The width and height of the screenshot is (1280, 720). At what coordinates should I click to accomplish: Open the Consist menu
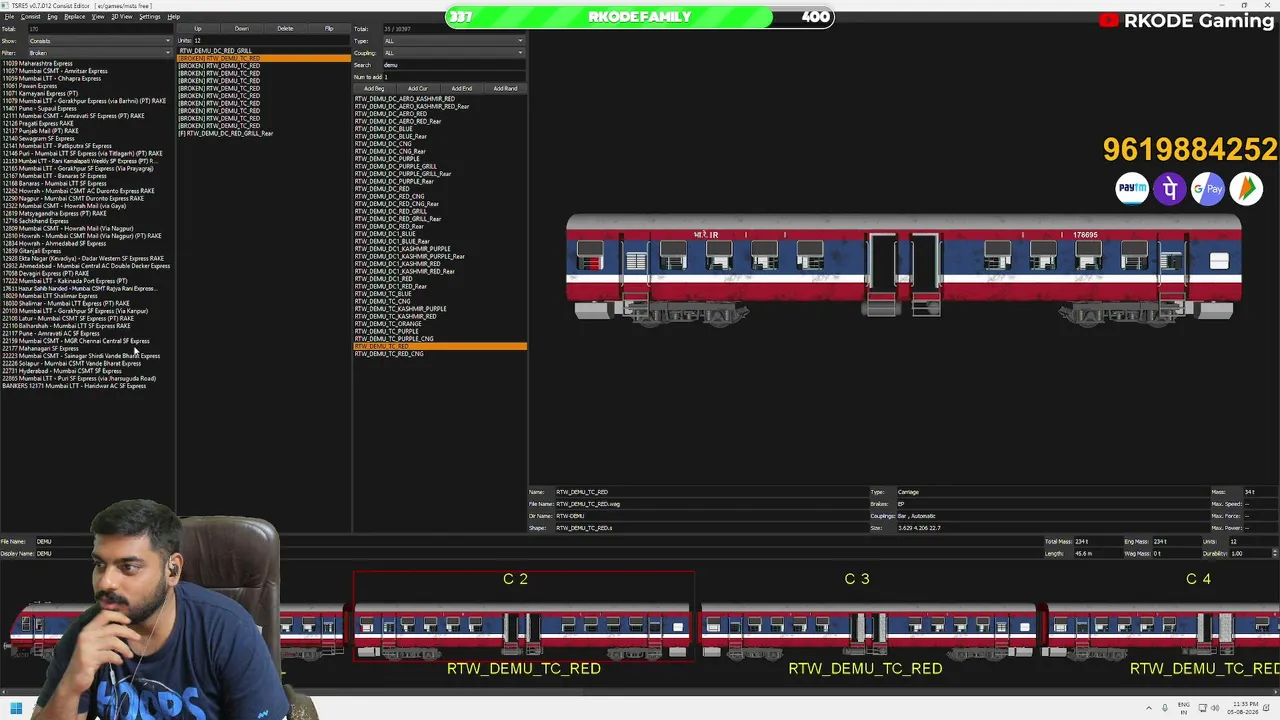click(x=30, y=17)
